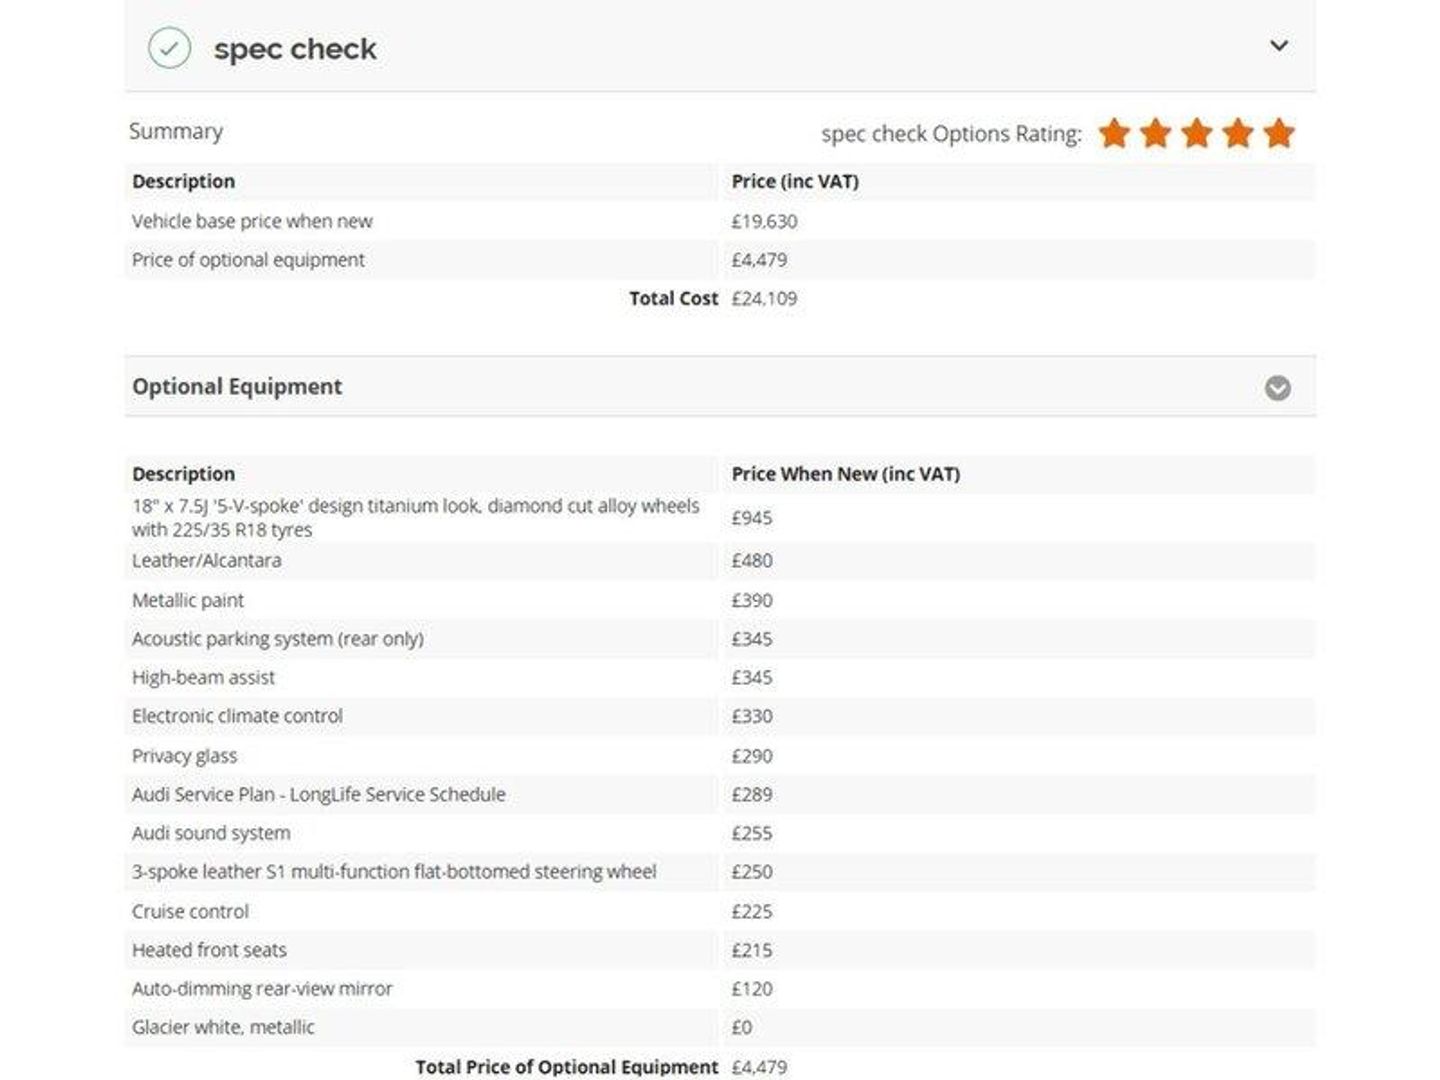Image resolution: width=1440 pixels, height=1080 pixels.
Task: Click the Price When New column header
Action: pos(846,474)
